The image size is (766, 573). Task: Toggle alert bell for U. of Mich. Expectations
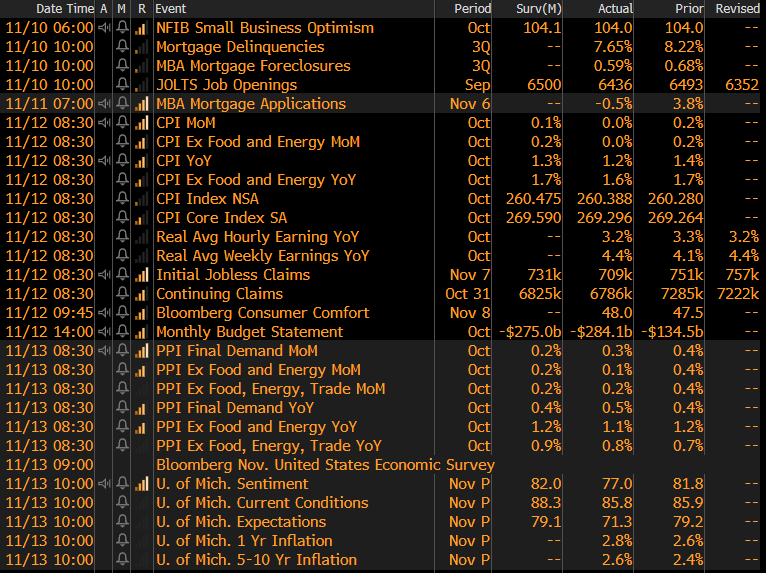point(123,522)
